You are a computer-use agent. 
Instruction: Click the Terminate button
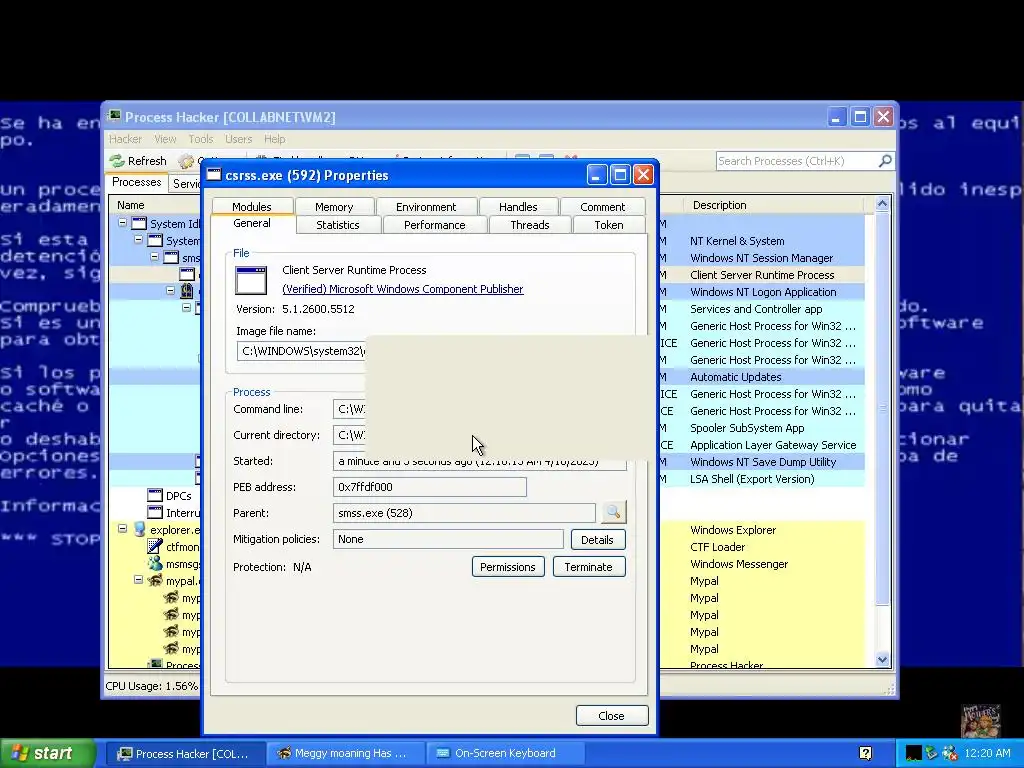(588, 566)
